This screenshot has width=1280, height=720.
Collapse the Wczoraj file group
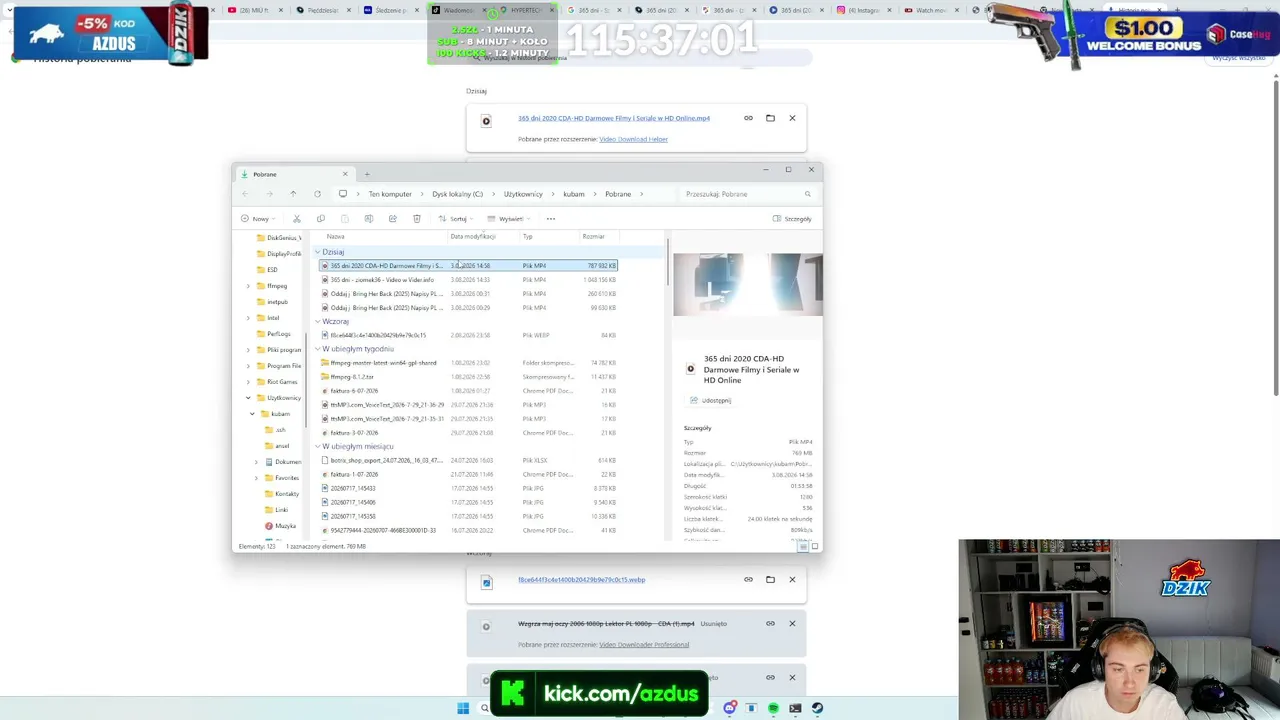(317, 321)
